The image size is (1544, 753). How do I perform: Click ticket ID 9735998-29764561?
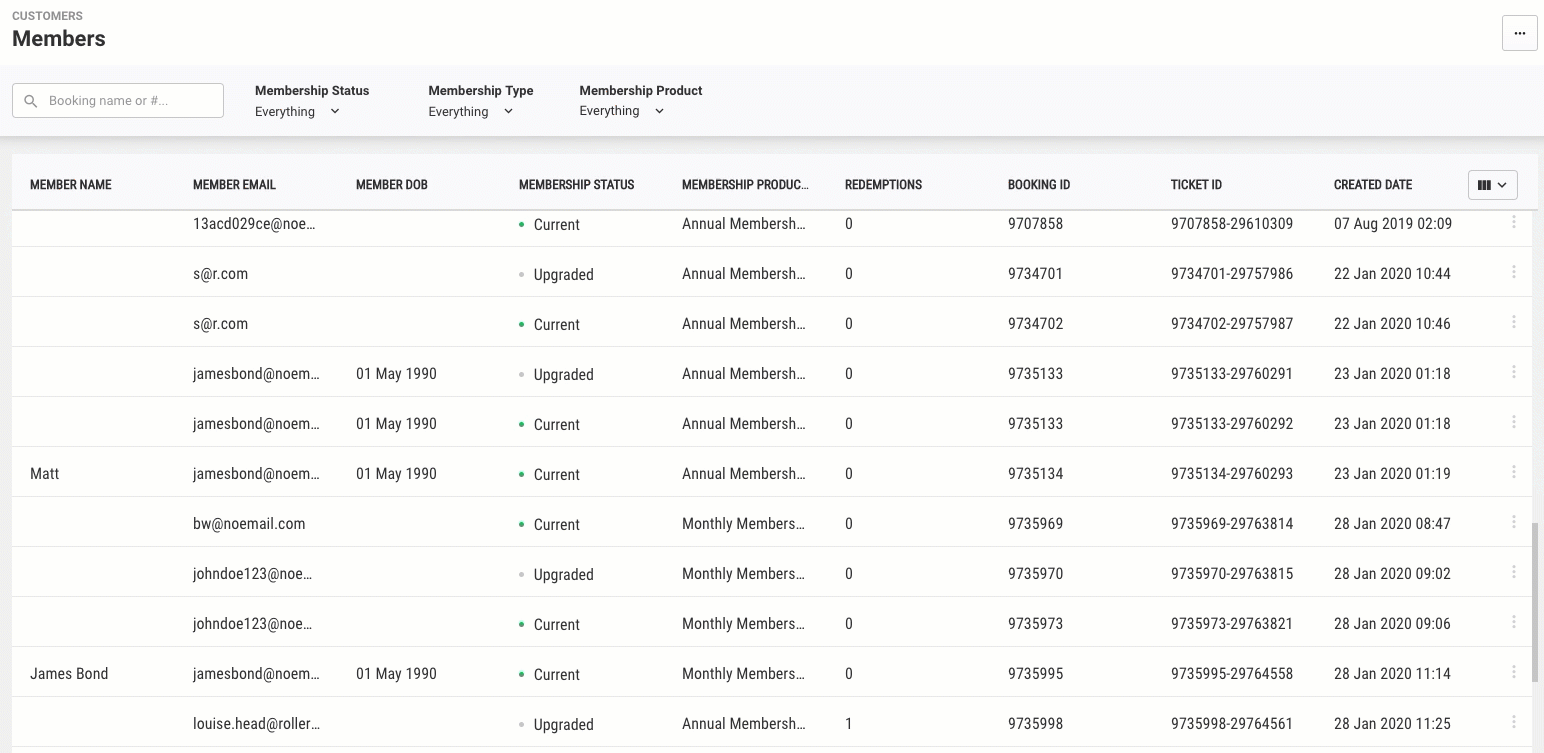click(1232, 724)
